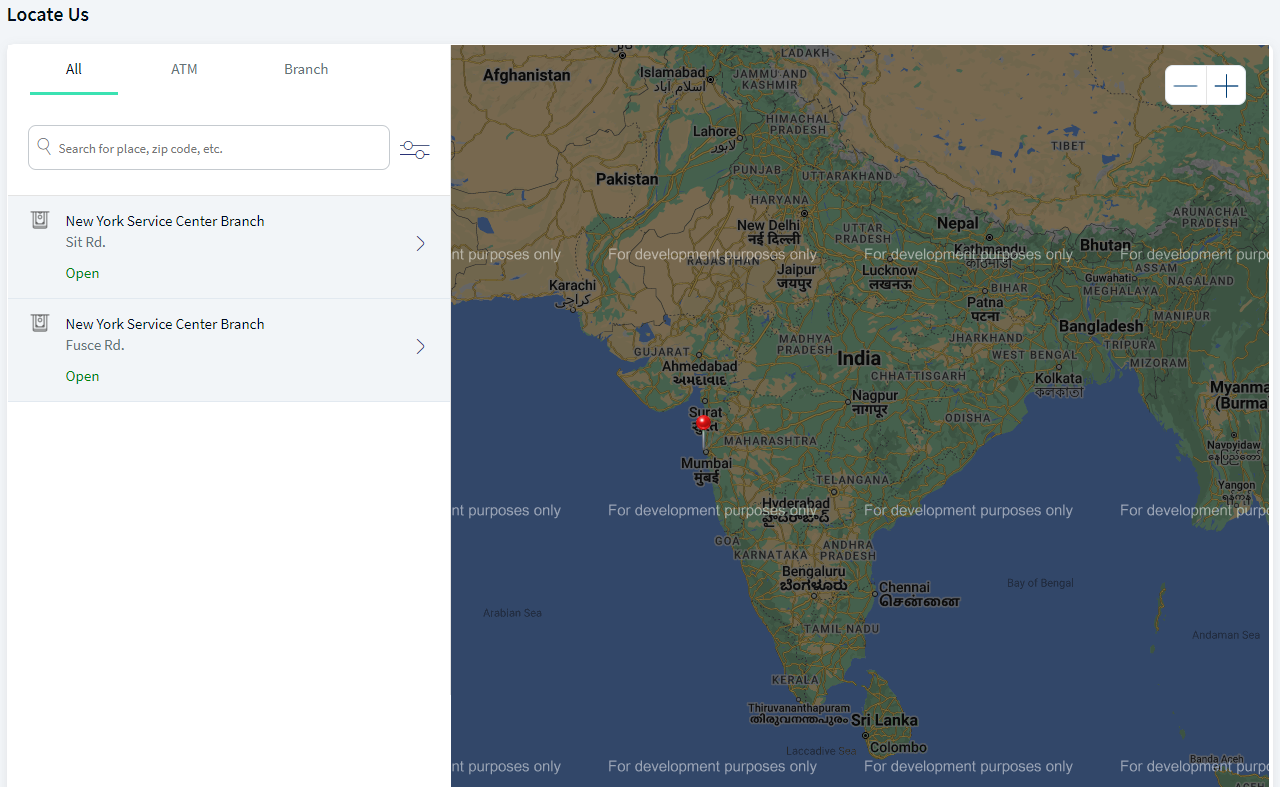The height and width of the screenshot is (787, 1280).
Task: Click the Colombo label on the map
Action: [x=898, y=747]
